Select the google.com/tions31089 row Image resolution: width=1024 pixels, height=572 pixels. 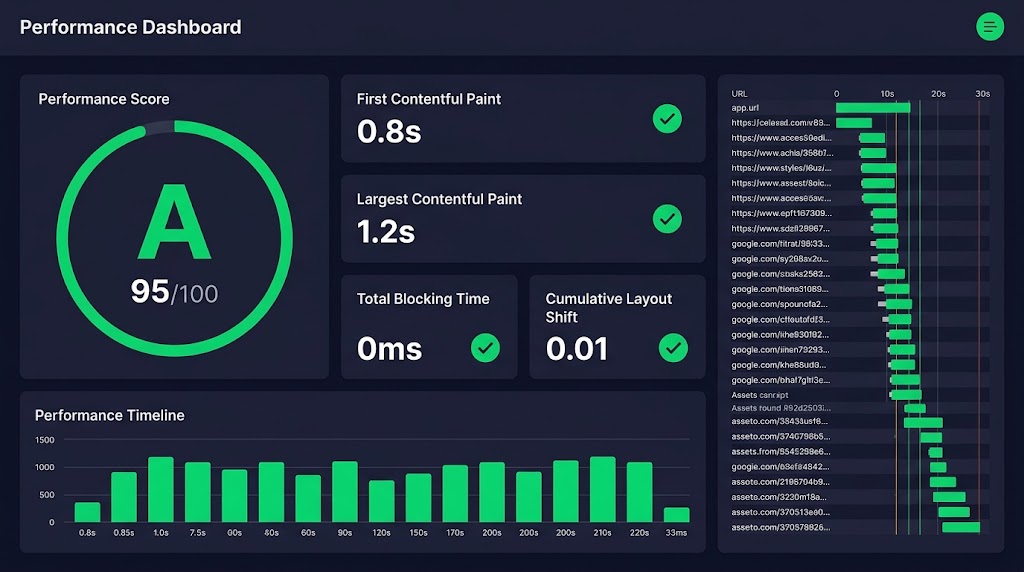(860, 289)
